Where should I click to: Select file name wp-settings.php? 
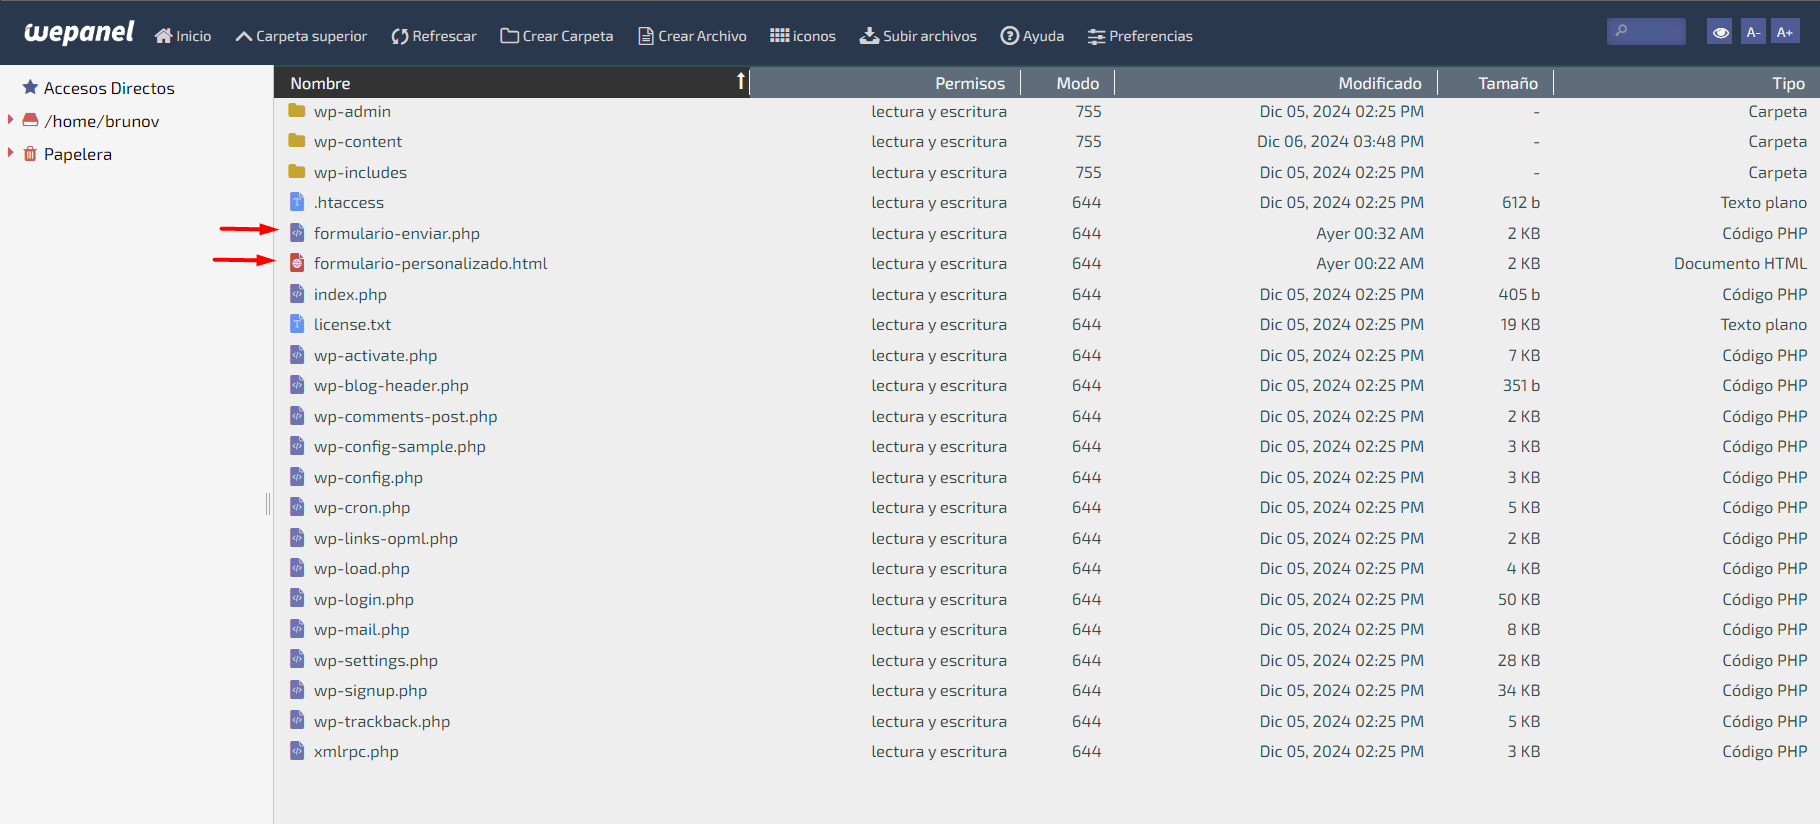(376, 661)
